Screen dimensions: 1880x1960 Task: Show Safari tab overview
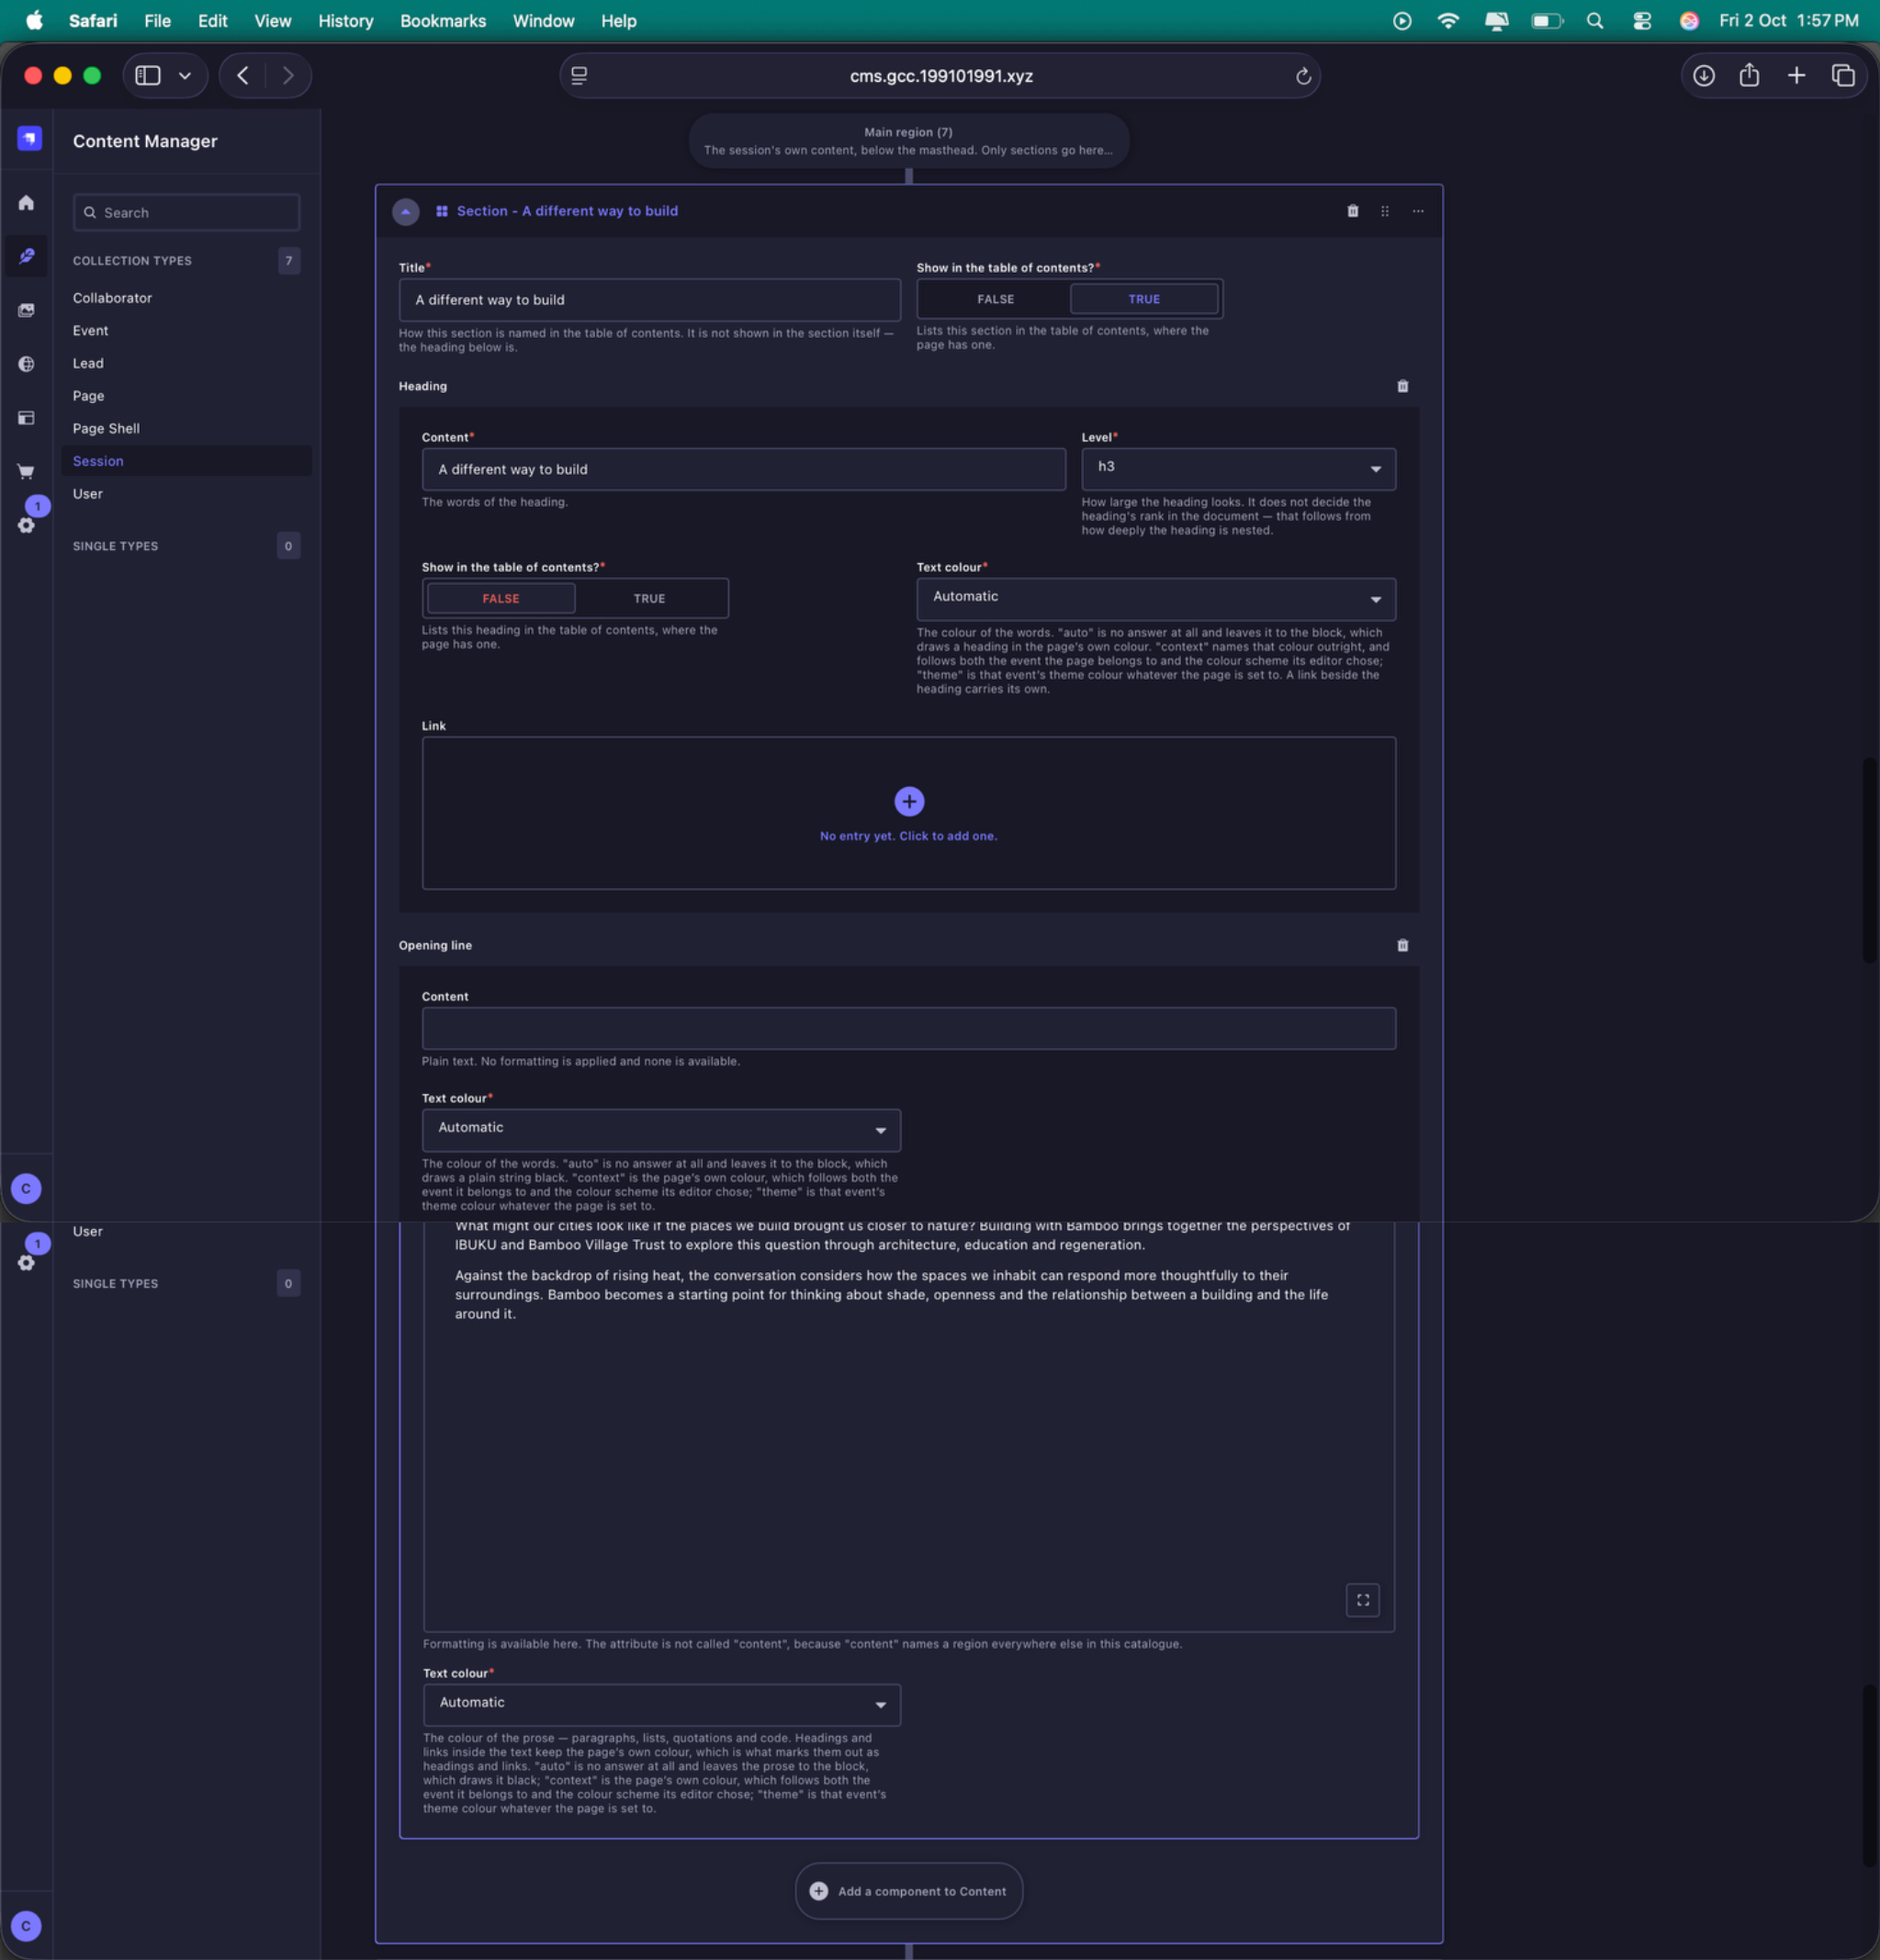[1843, 76]
